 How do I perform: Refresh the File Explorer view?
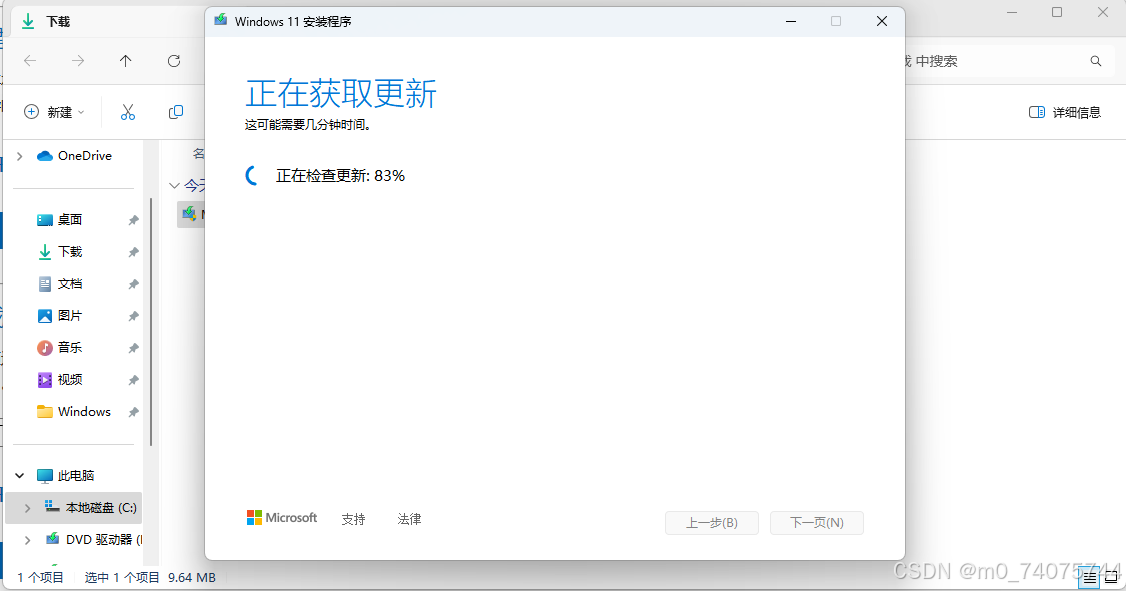[x=174, y=61]
